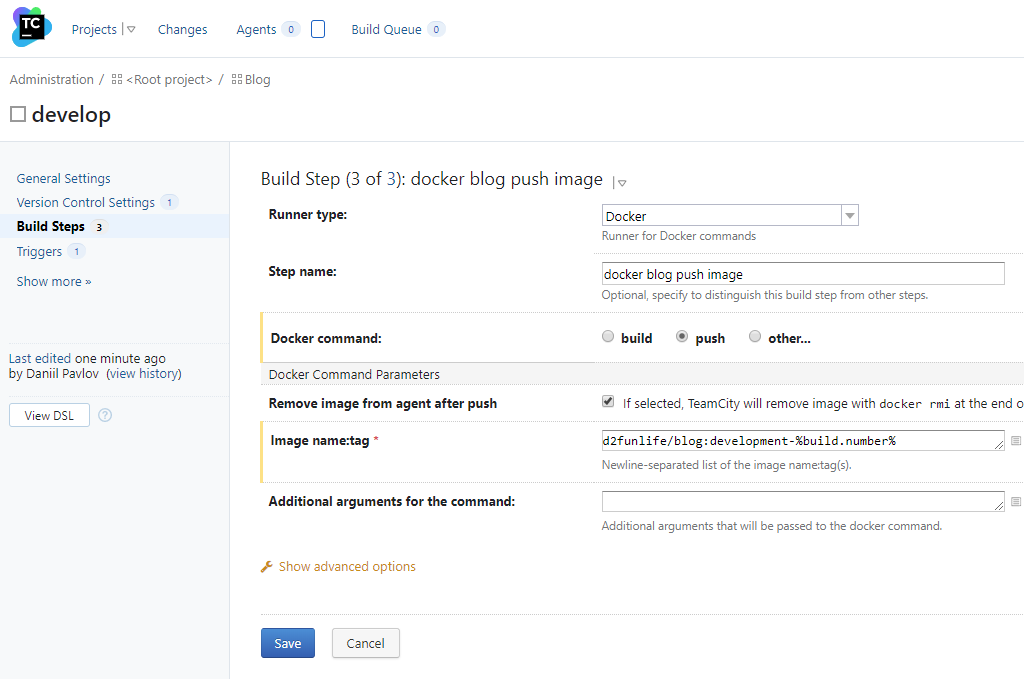Click the wrench icon near Show advanced options
This screenshot has height=679, width=1024.
(266, 566)
